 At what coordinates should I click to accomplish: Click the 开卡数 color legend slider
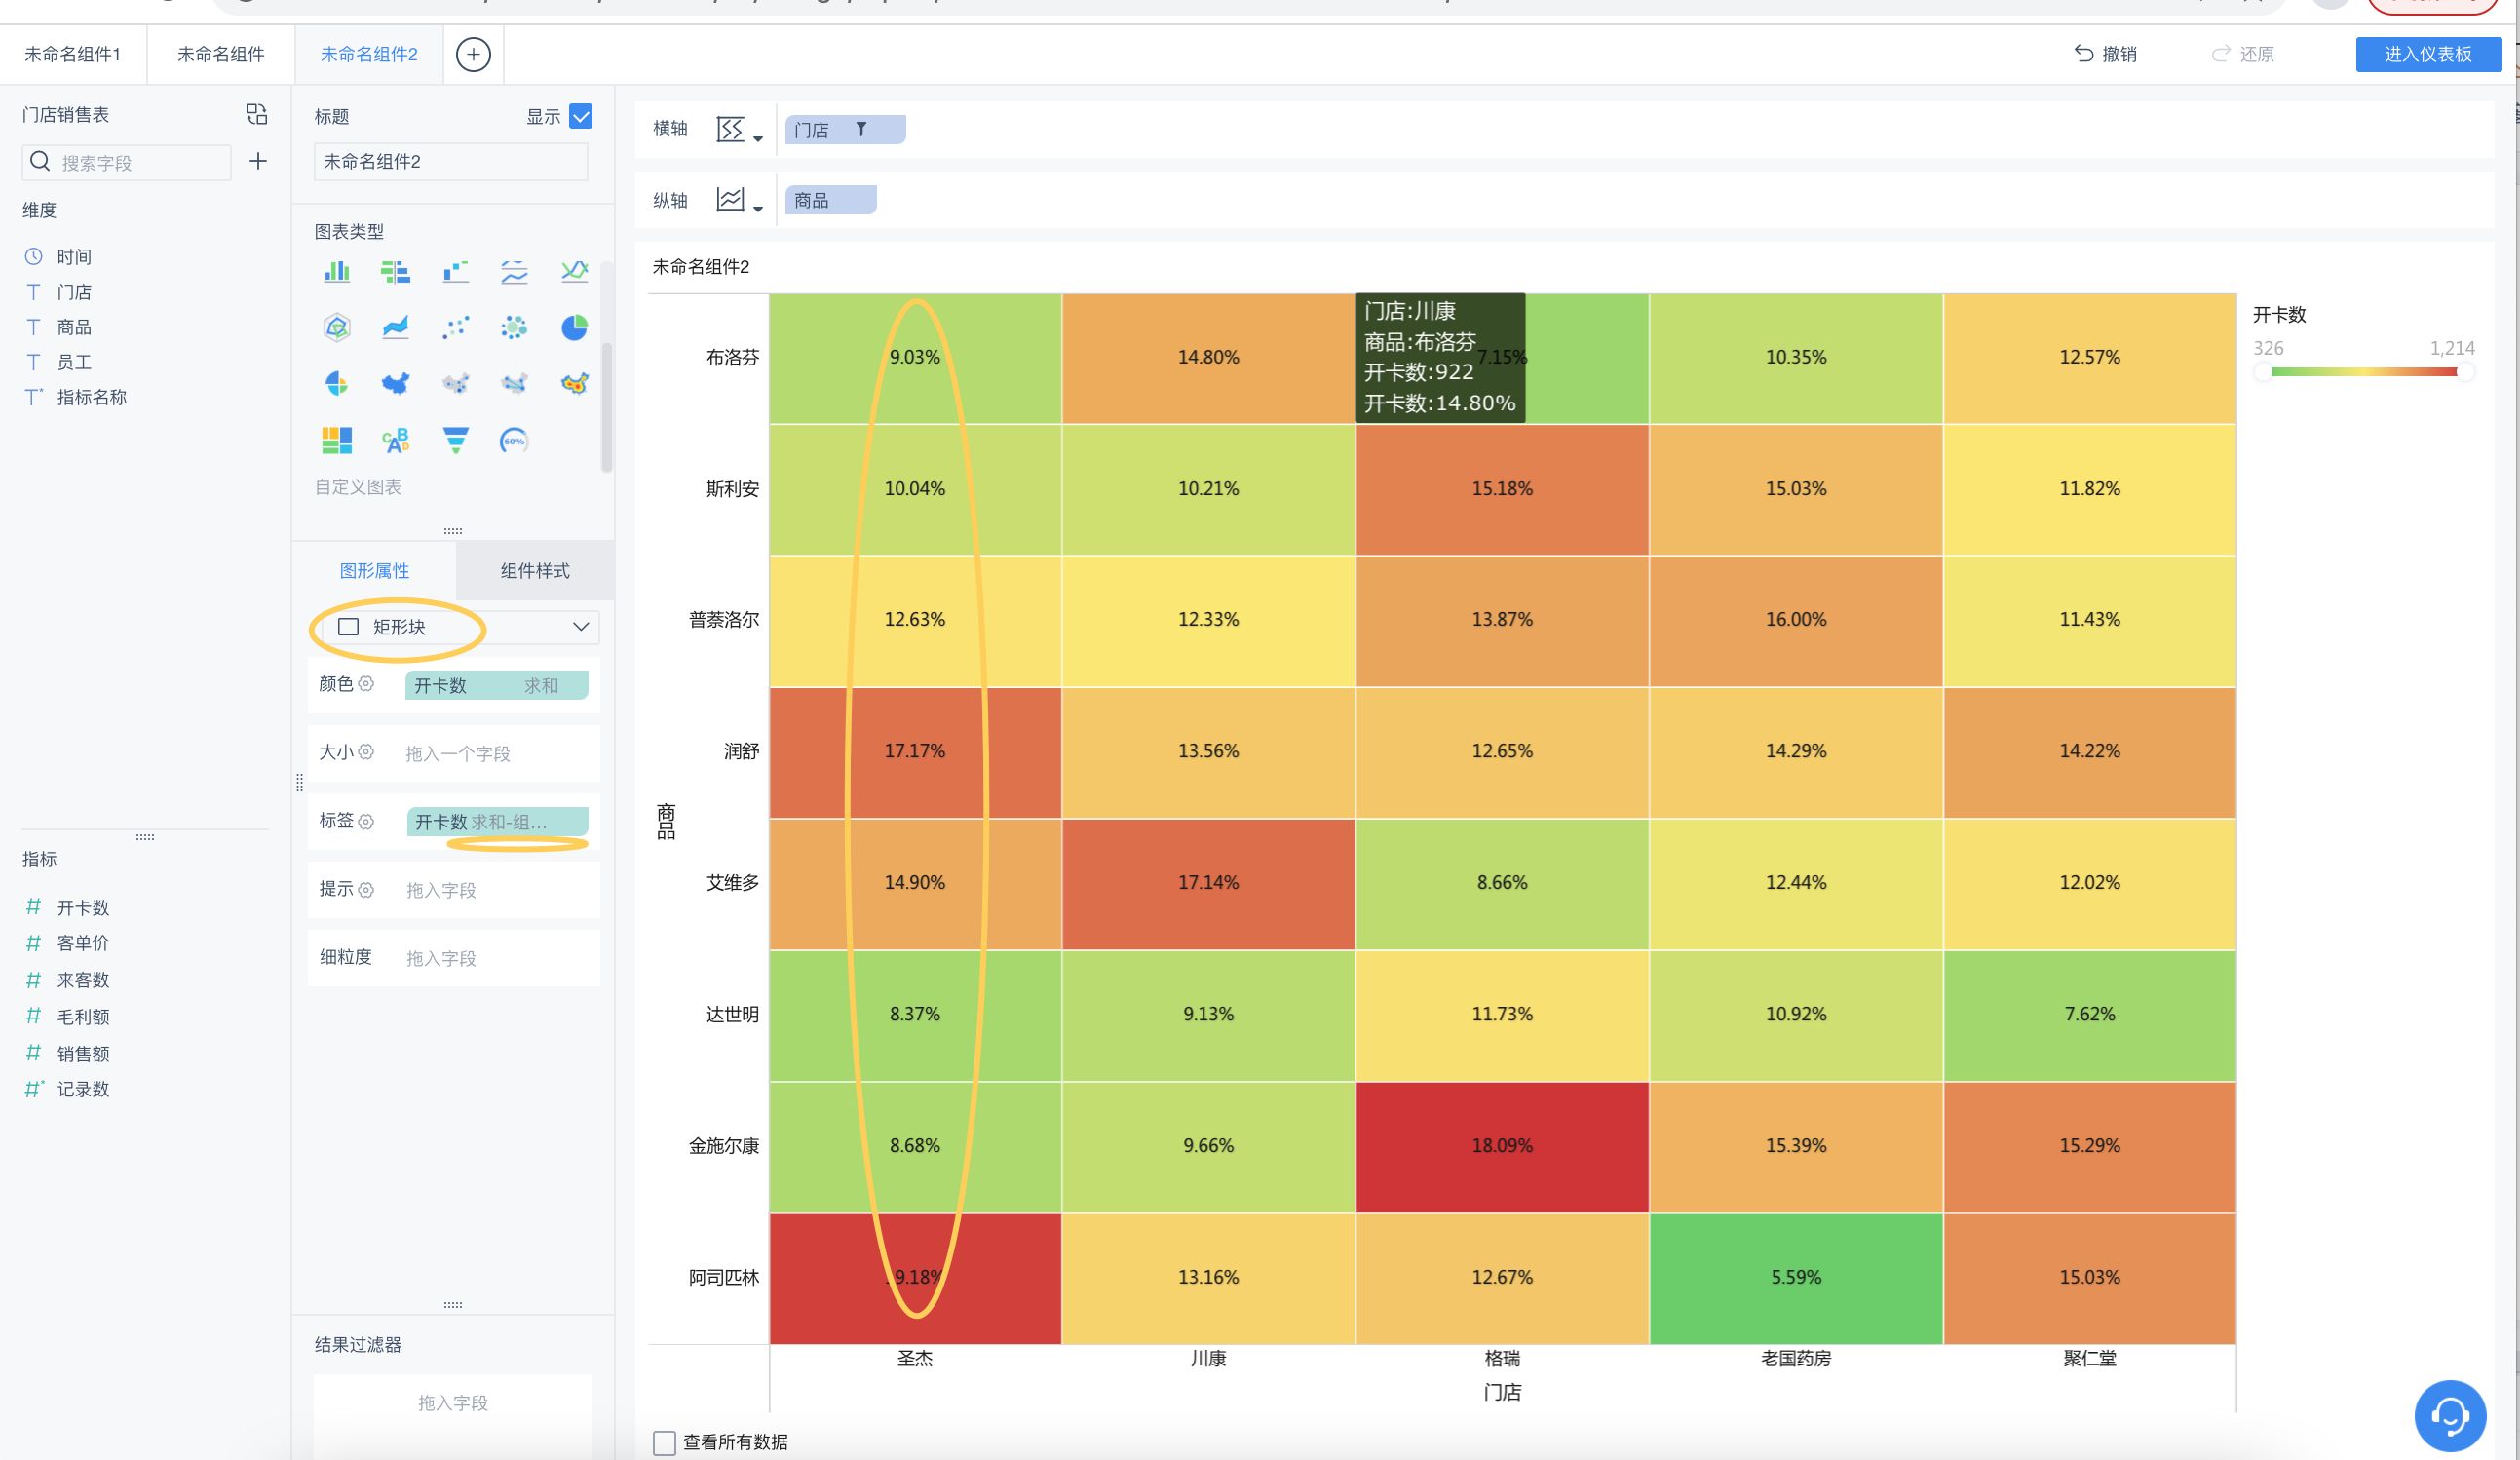(x=2364, y=372)
